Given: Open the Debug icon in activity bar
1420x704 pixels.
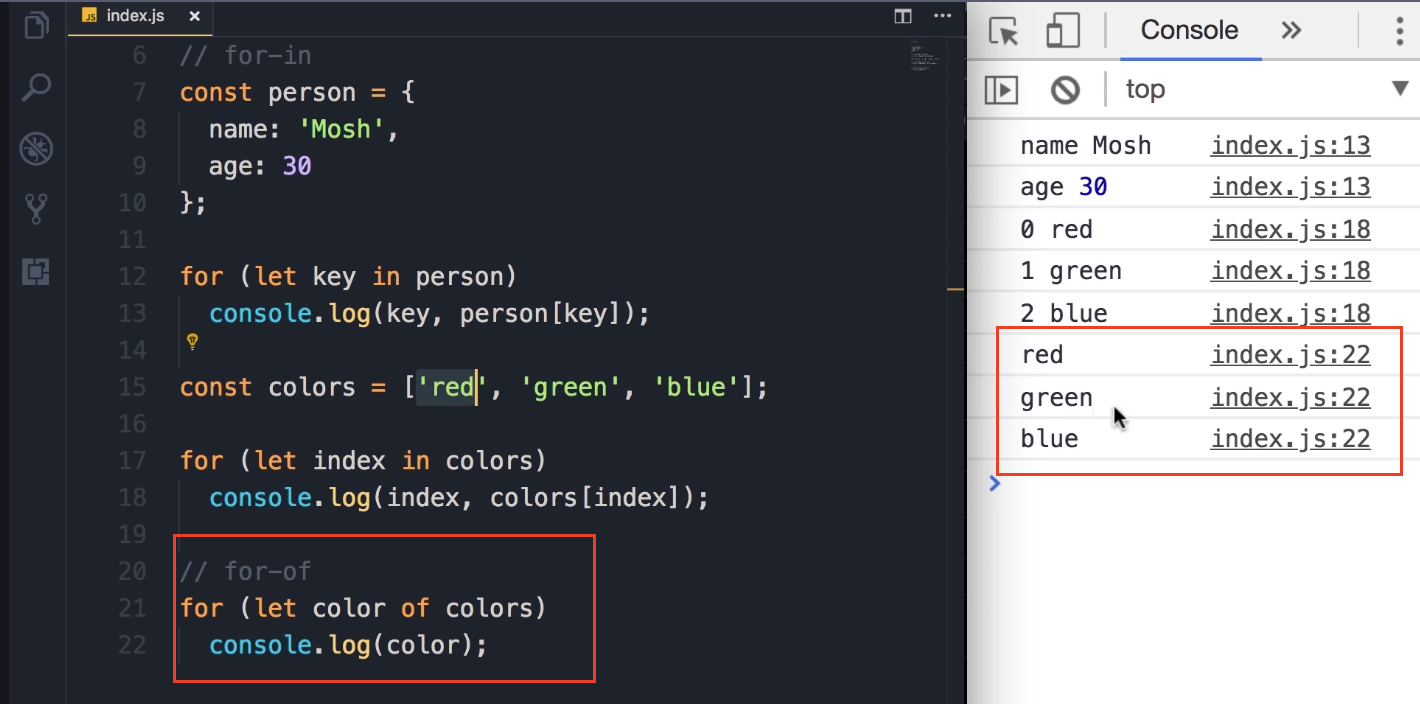Looking at the screenshot, I should click(x=36, y=149).
